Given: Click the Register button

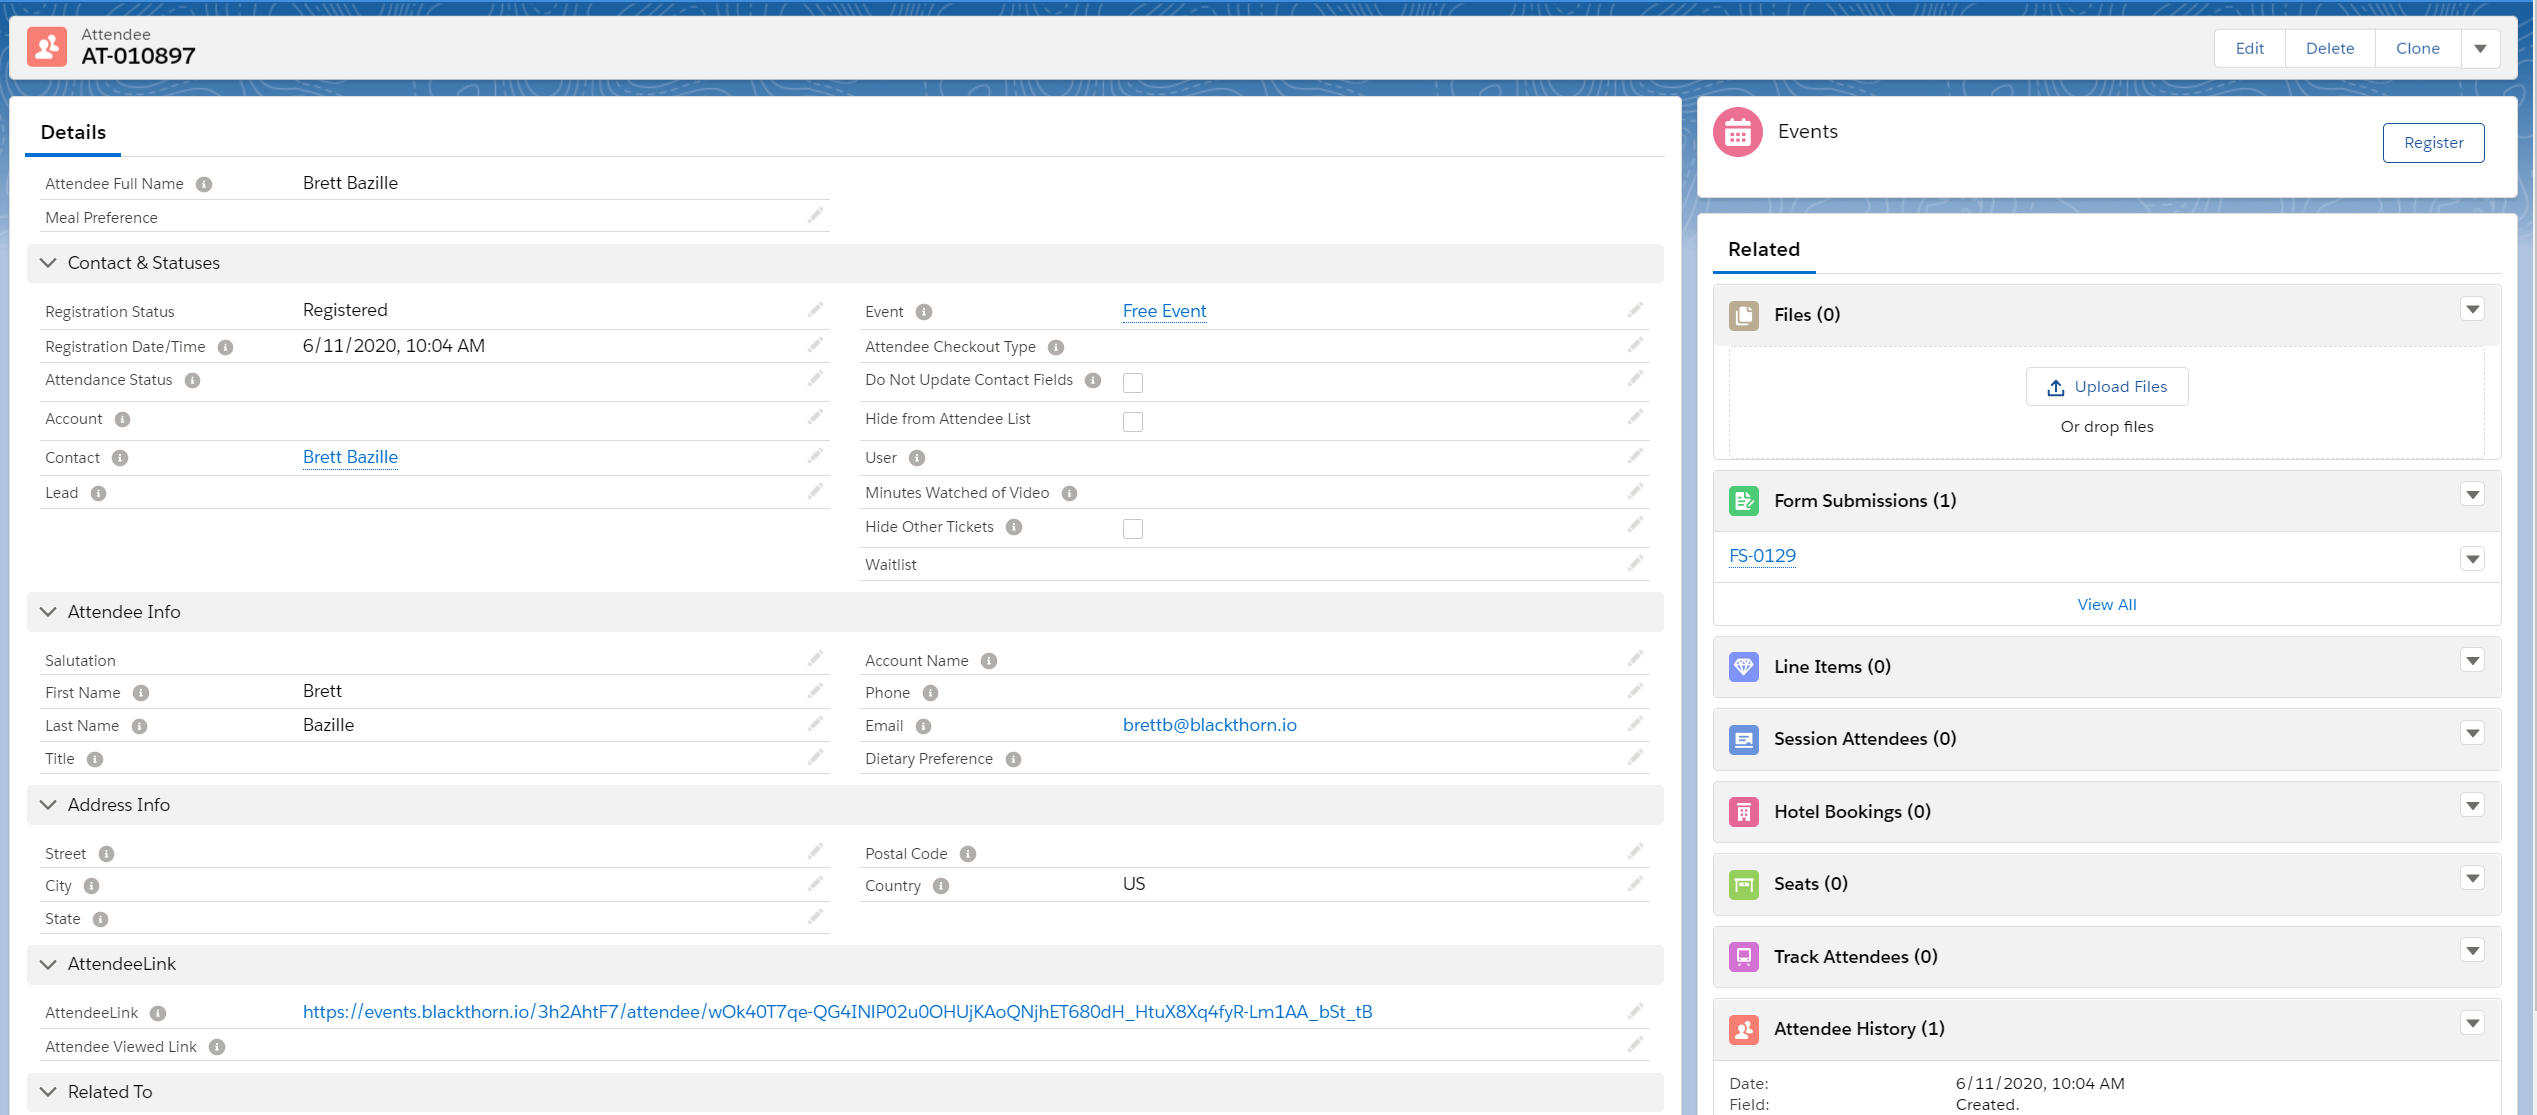Looking at the screenshot, I should tap(2433, 143).
